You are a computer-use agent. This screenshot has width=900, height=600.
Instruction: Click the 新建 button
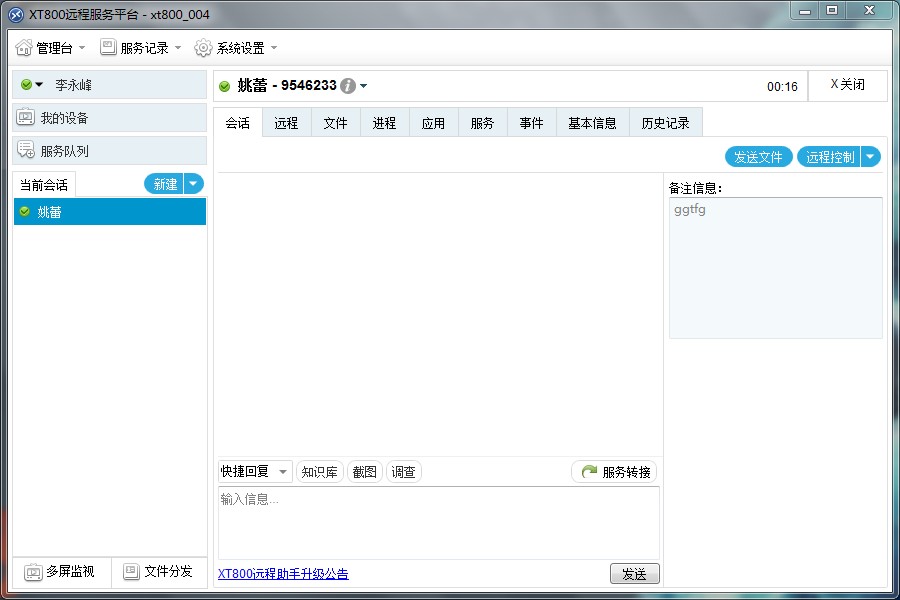click(x=164, y=184)
